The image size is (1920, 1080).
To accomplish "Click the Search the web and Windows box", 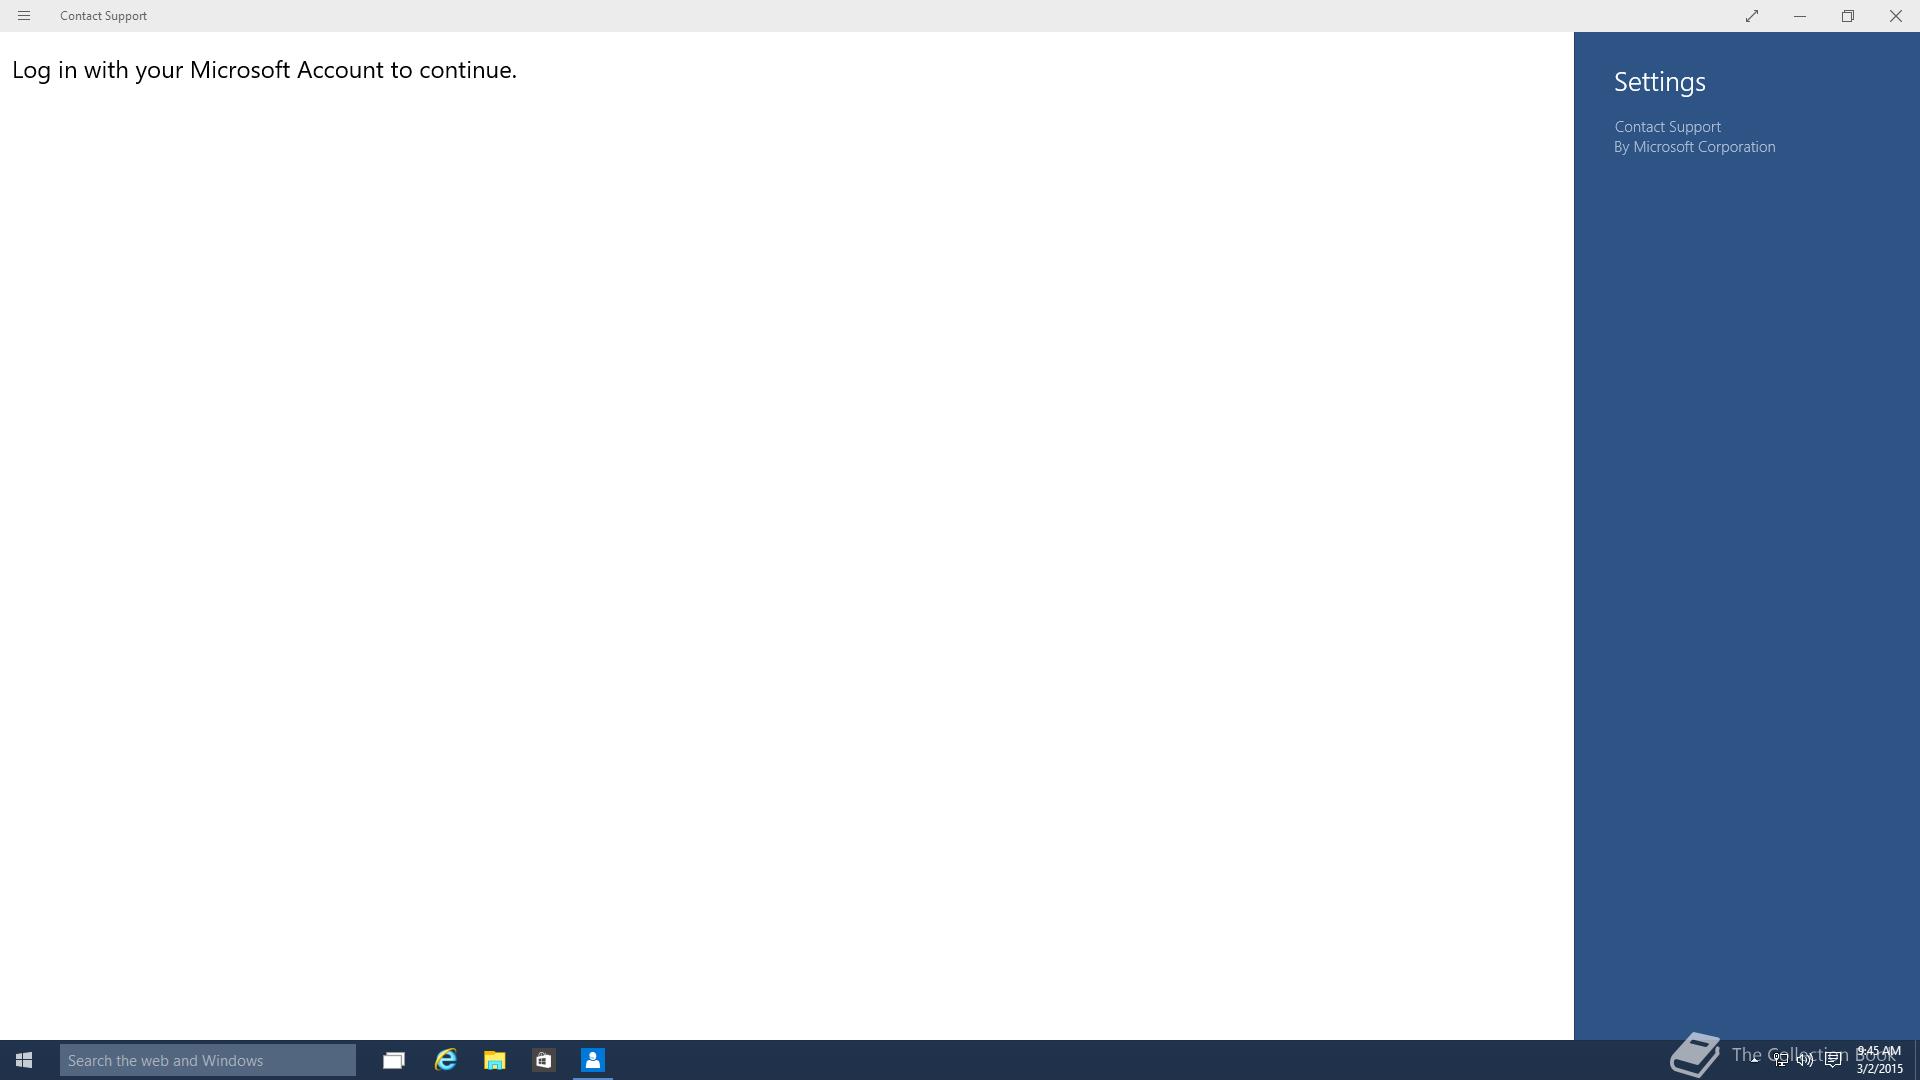I will 208,1060.
